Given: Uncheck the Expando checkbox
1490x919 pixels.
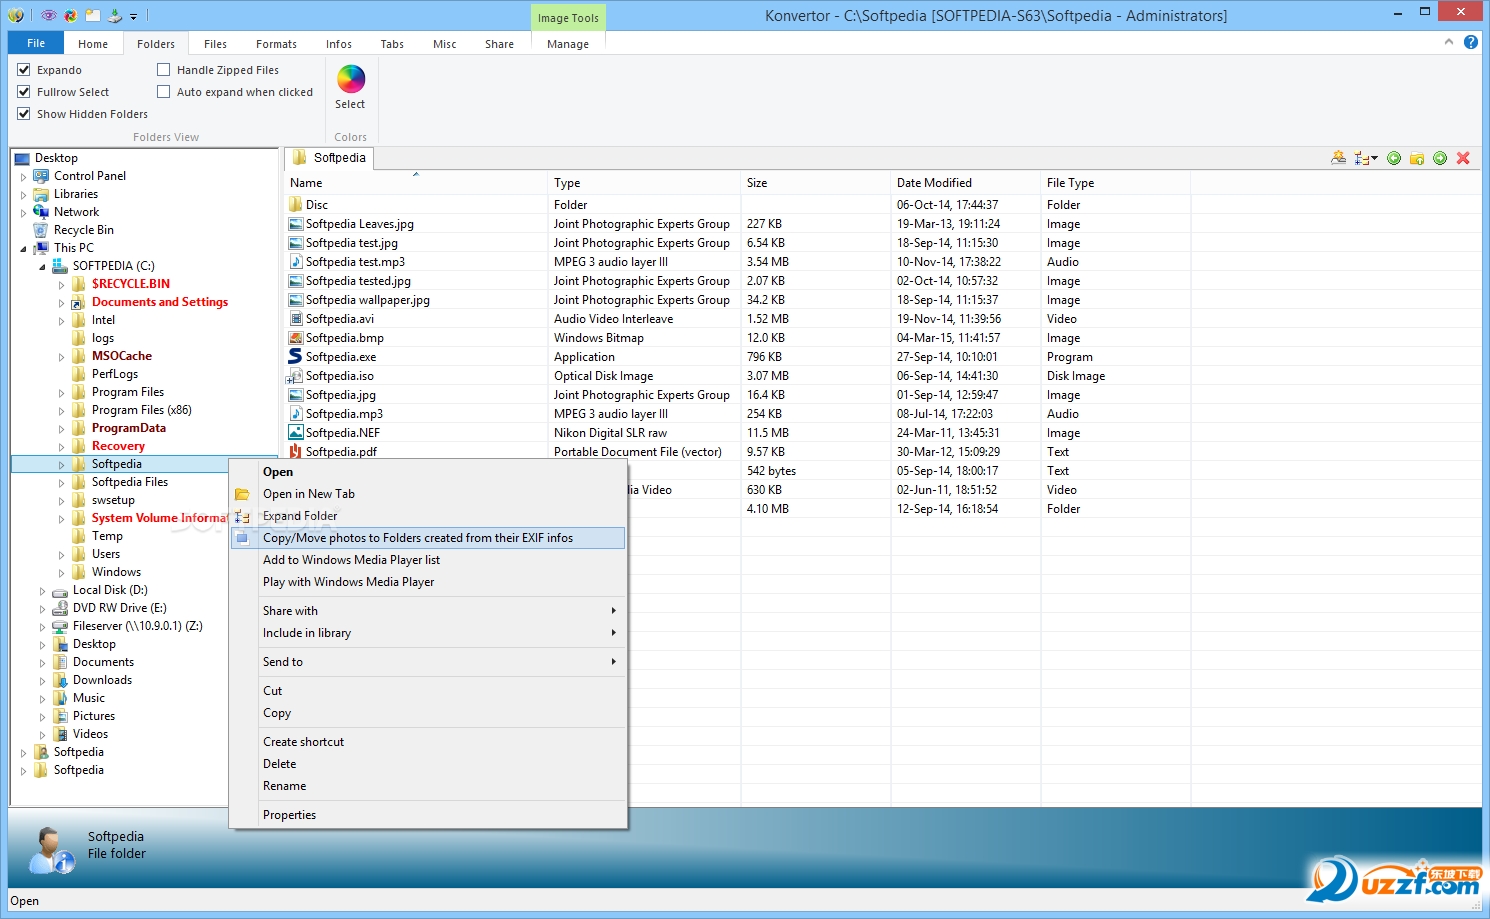Looking at the screenshot, I should pyautogui.click(x=24, y=70).
